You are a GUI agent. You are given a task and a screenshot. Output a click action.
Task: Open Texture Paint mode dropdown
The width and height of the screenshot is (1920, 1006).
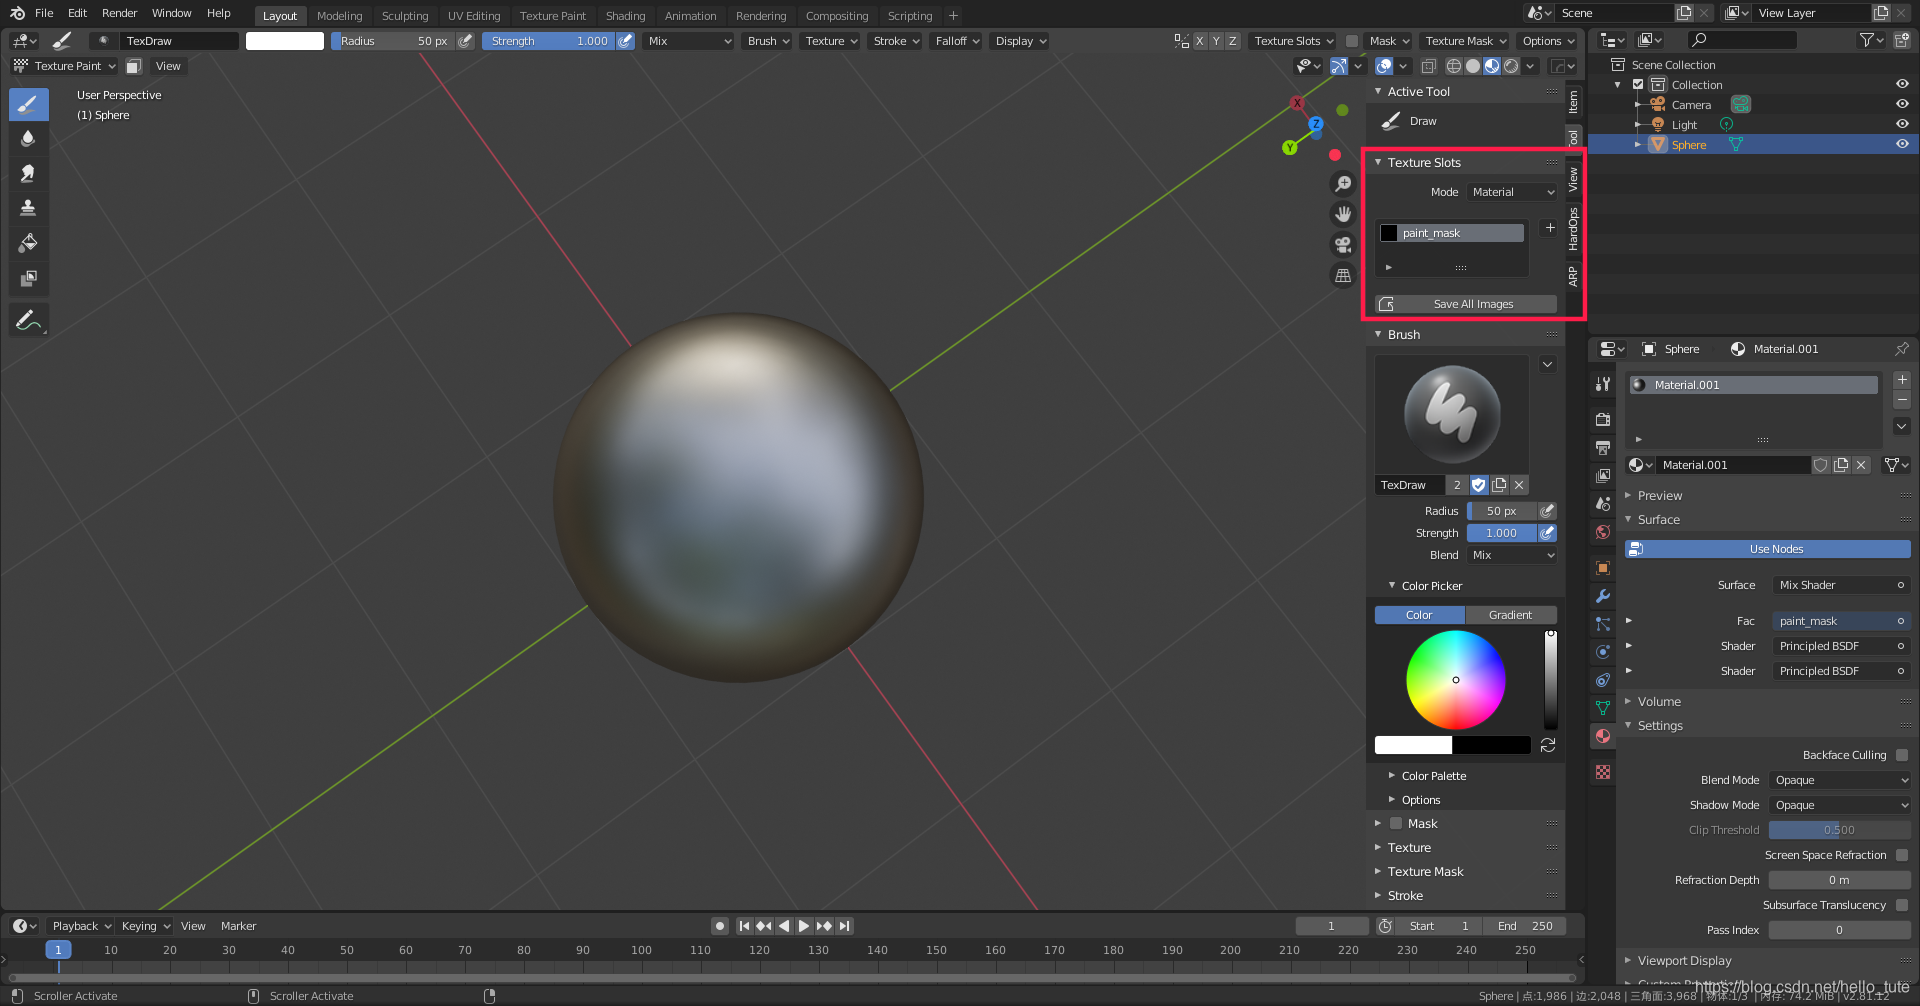point(64,66)
